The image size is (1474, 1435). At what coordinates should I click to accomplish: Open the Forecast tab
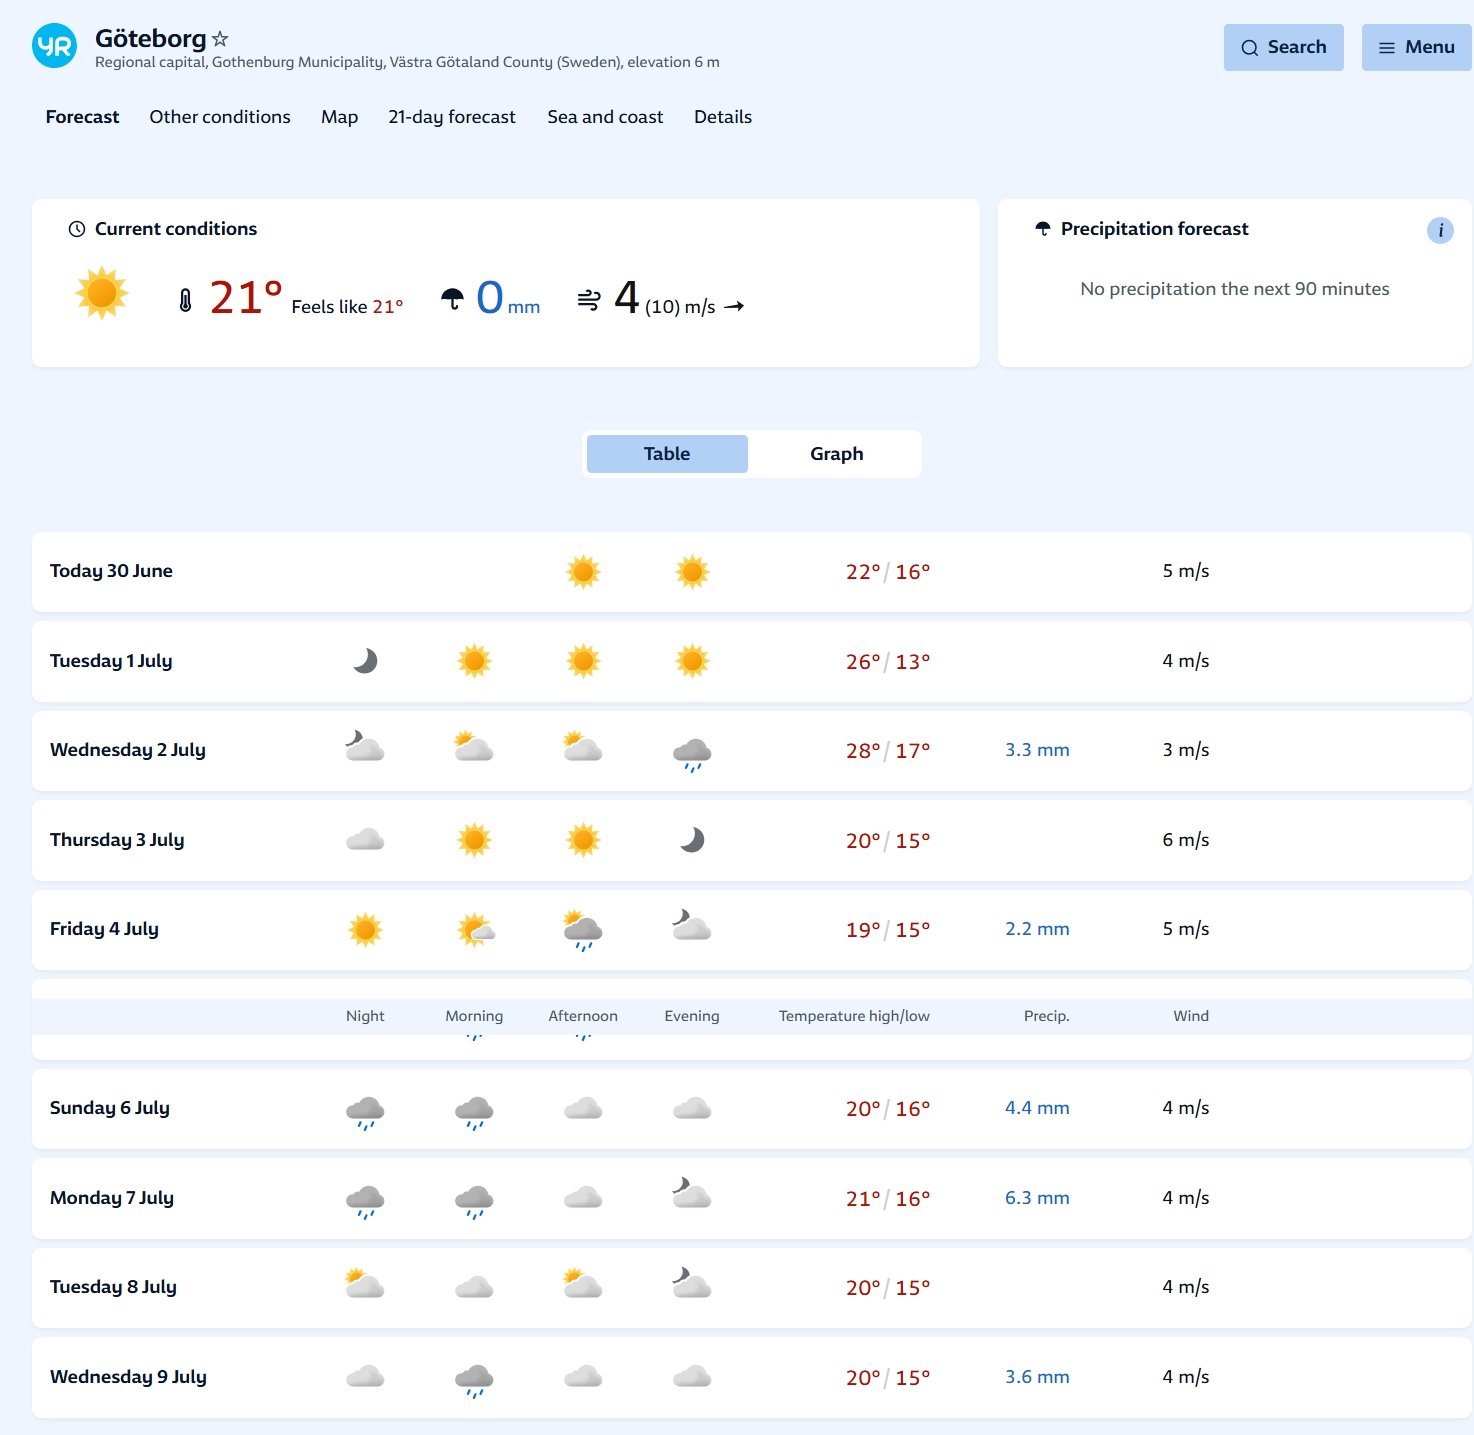(82, 117)
